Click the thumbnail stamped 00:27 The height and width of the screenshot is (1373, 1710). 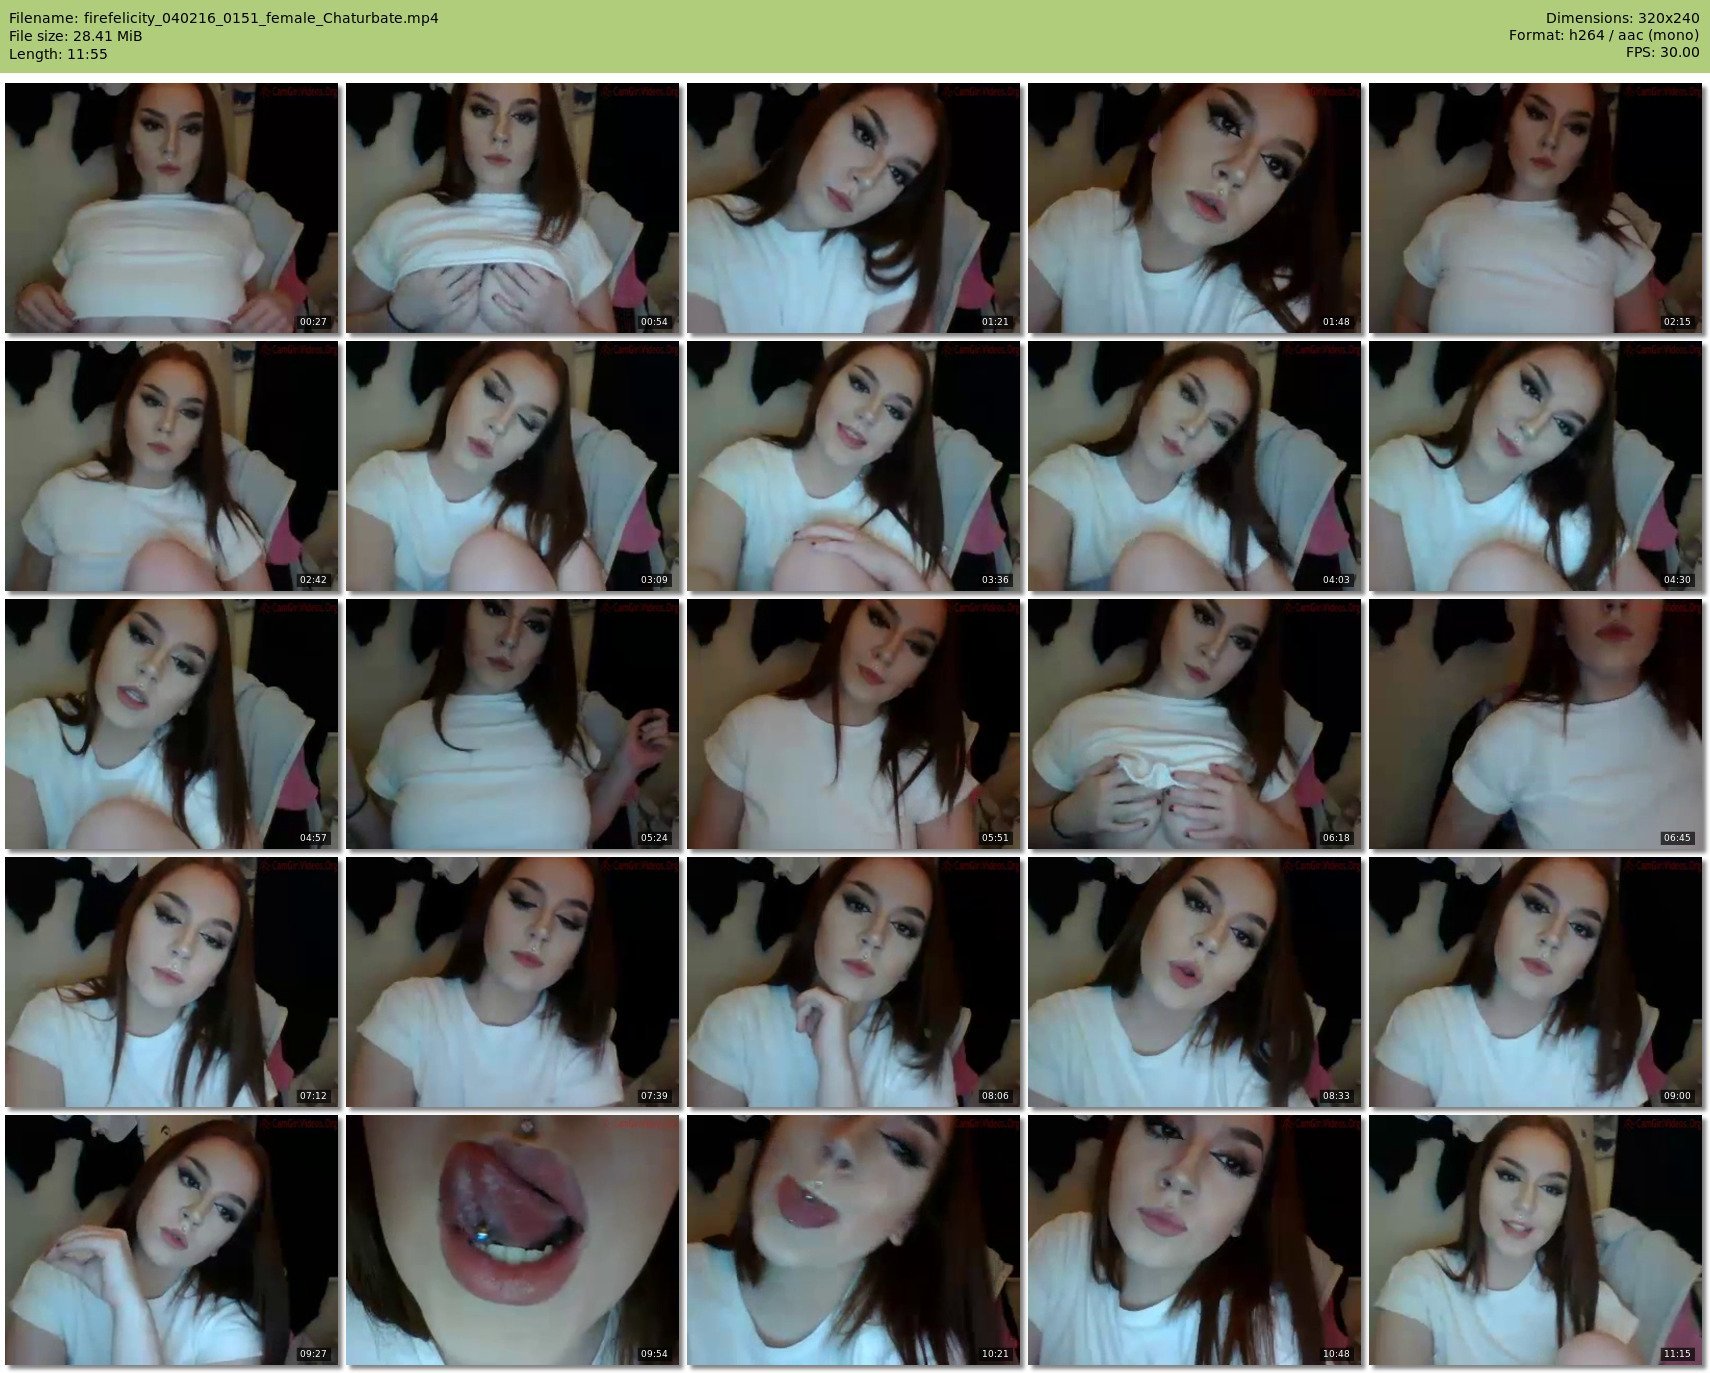[x=172, y=208]
